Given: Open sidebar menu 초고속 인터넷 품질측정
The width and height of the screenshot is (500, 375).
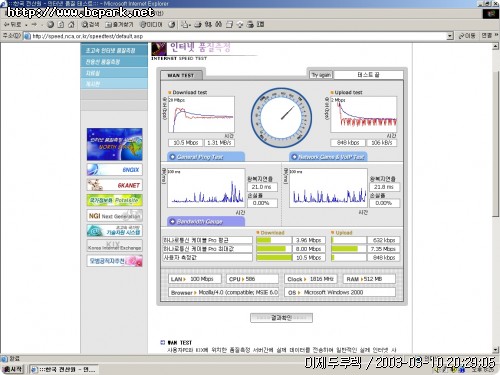Looking at the screenshot, I should tap(114, 50).
